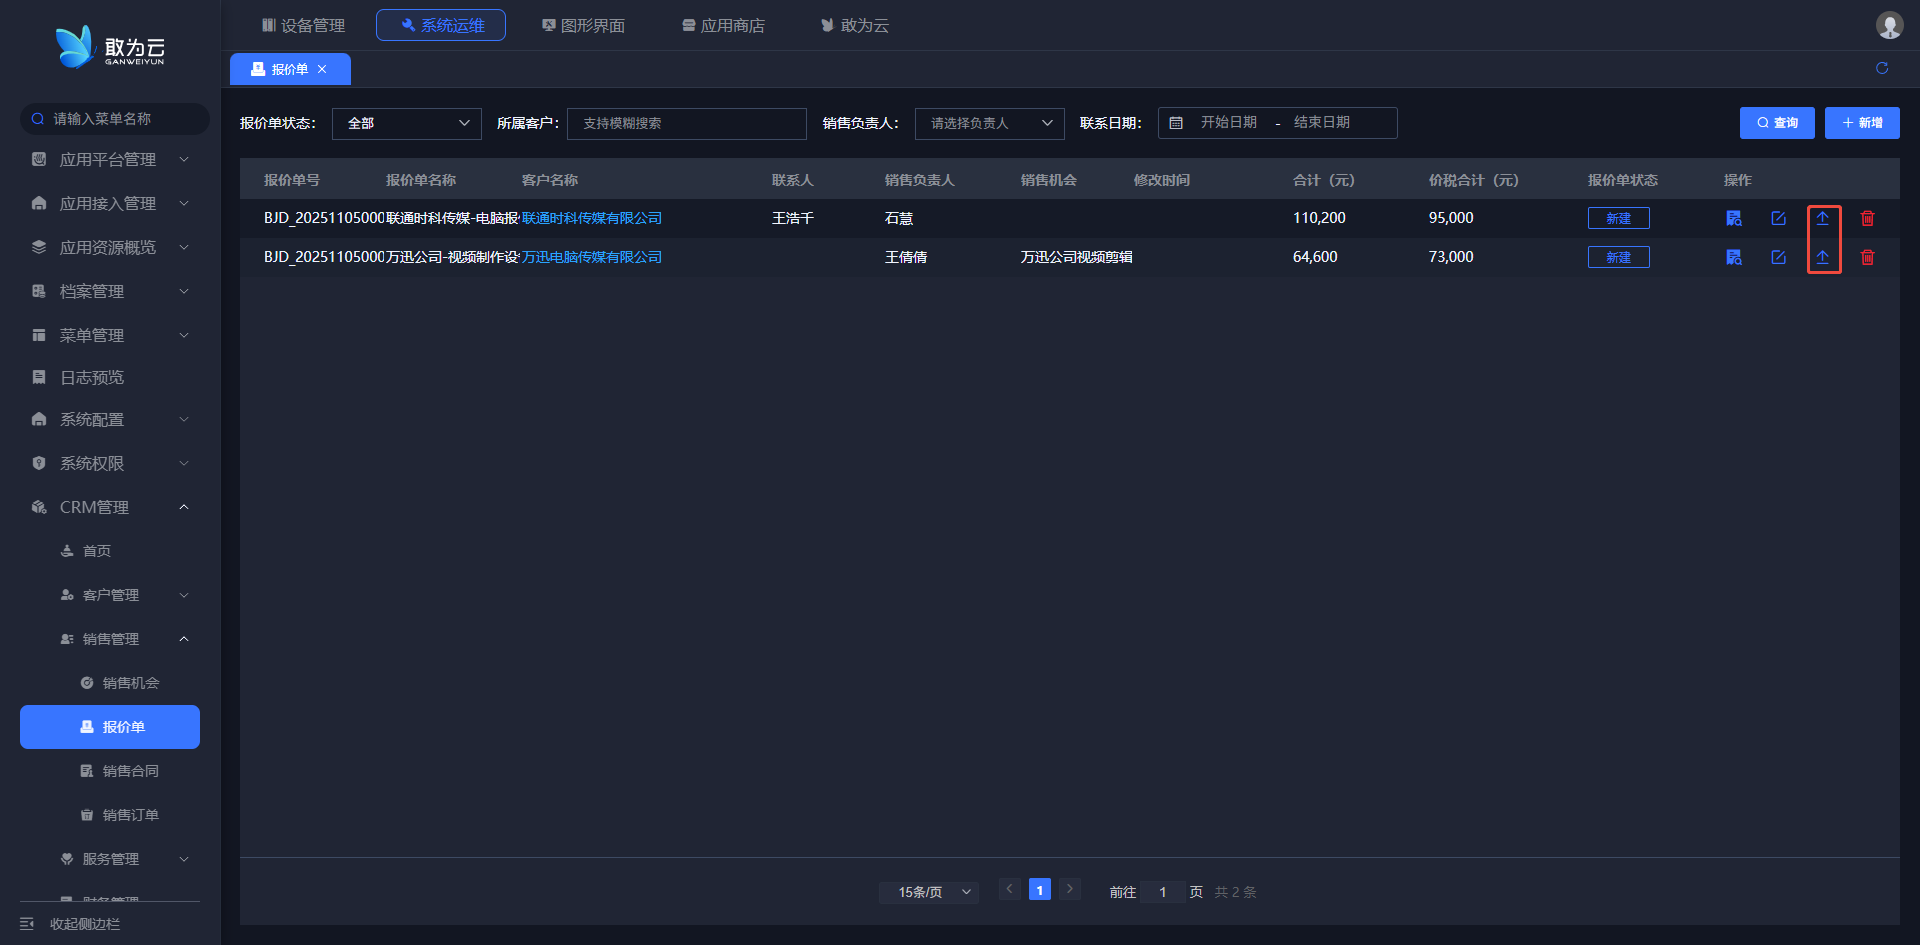Click sales owner 石慧
The width and height of the screenshot is (1920, 945).
click(x=899, y=218)
